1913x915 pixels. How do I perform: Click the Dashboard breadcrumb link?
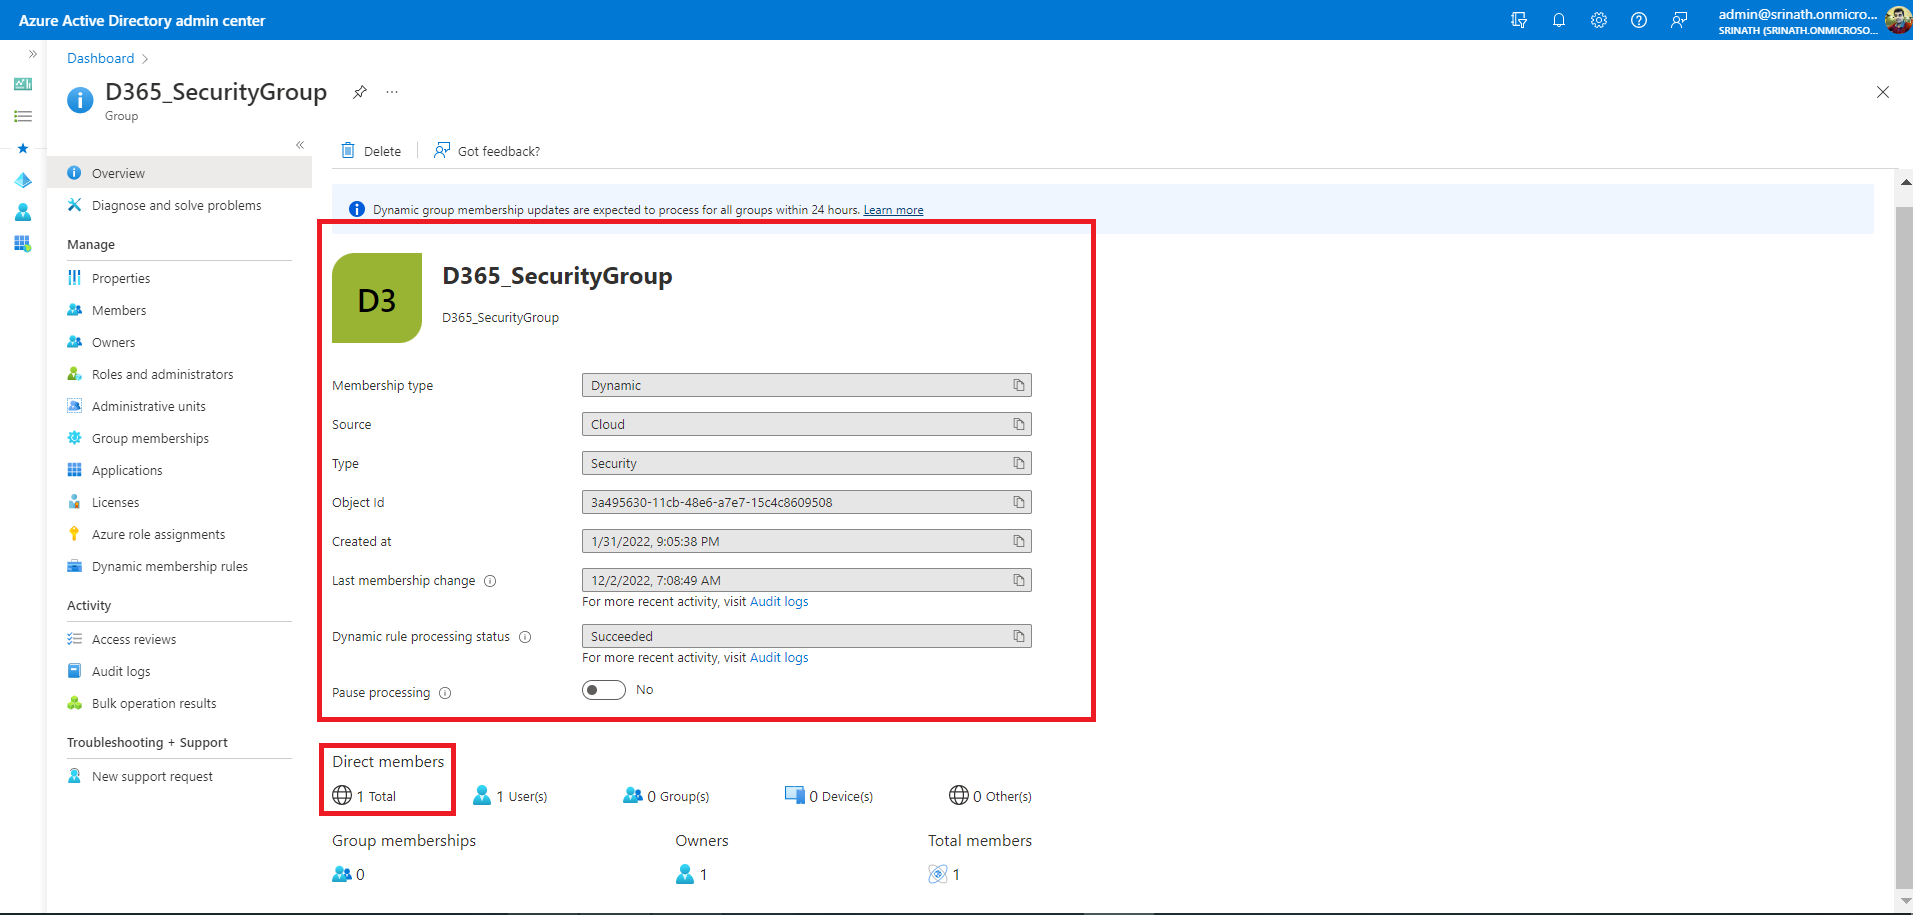100,58
